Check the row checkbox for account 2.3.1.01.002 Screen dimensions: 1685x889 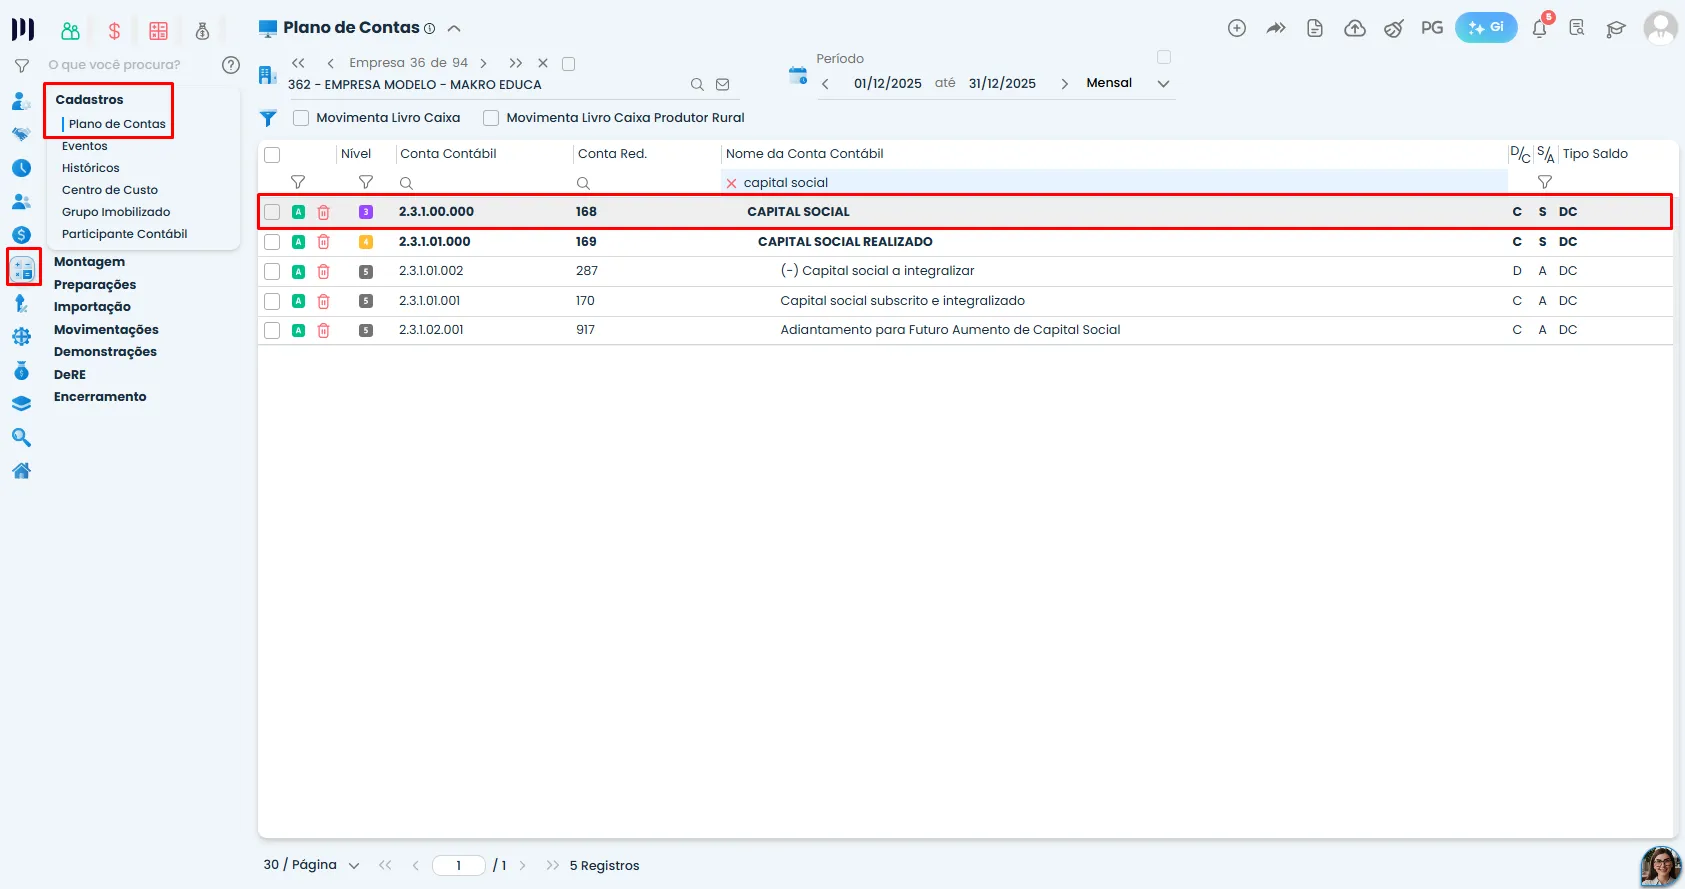(x=272, y=271)
